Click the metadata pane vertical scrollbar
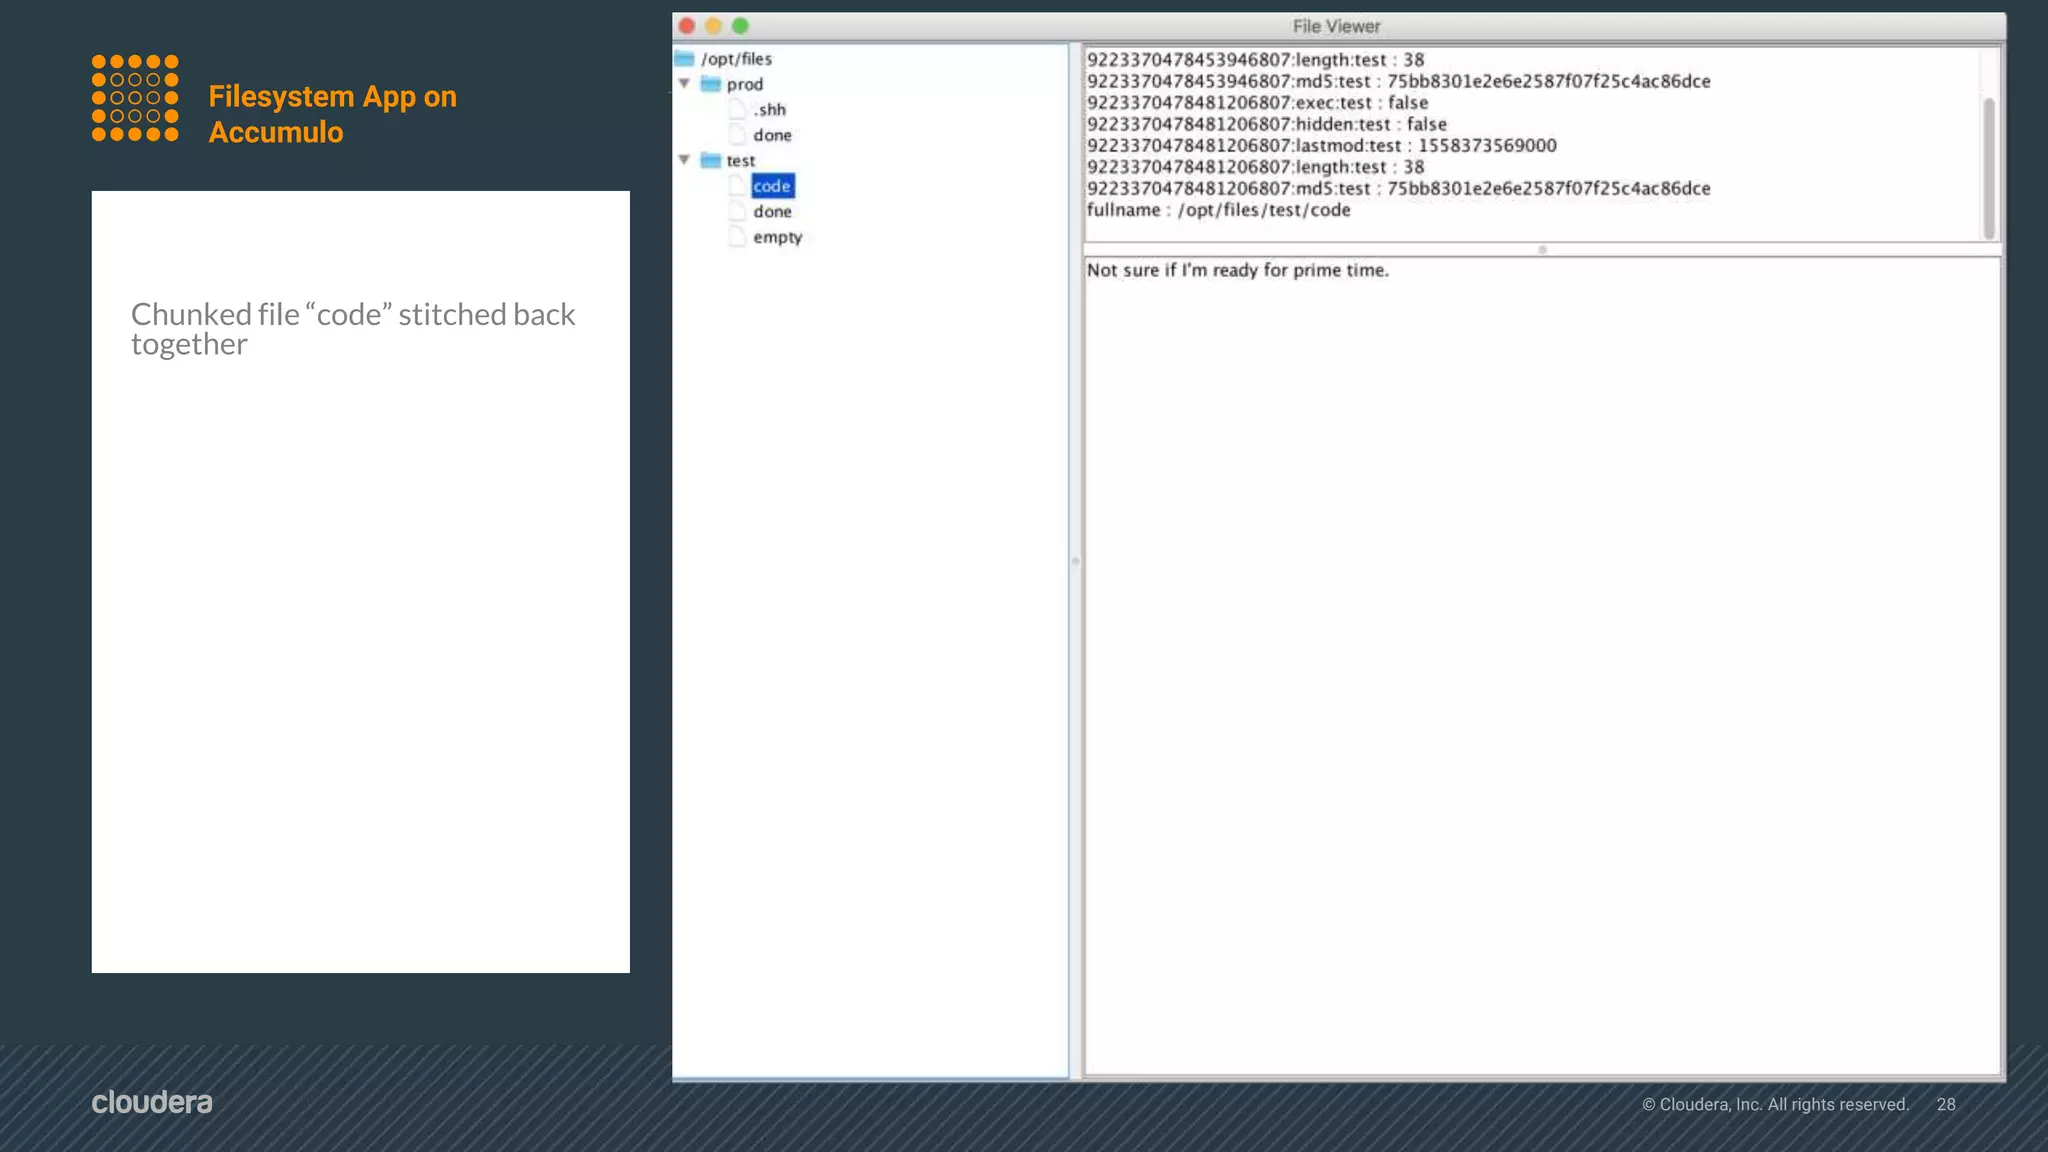Viewport: 2048px width, 1152px height. click(1989, 168)
